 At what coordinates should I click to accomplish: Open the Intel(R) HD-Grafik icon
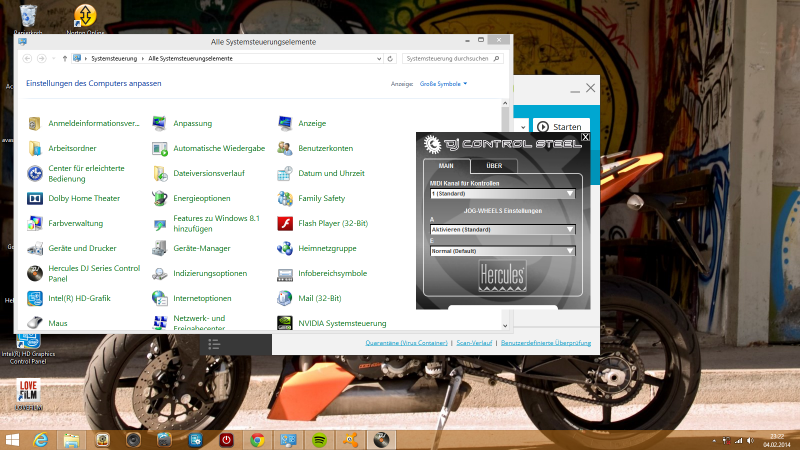(35, 298)
